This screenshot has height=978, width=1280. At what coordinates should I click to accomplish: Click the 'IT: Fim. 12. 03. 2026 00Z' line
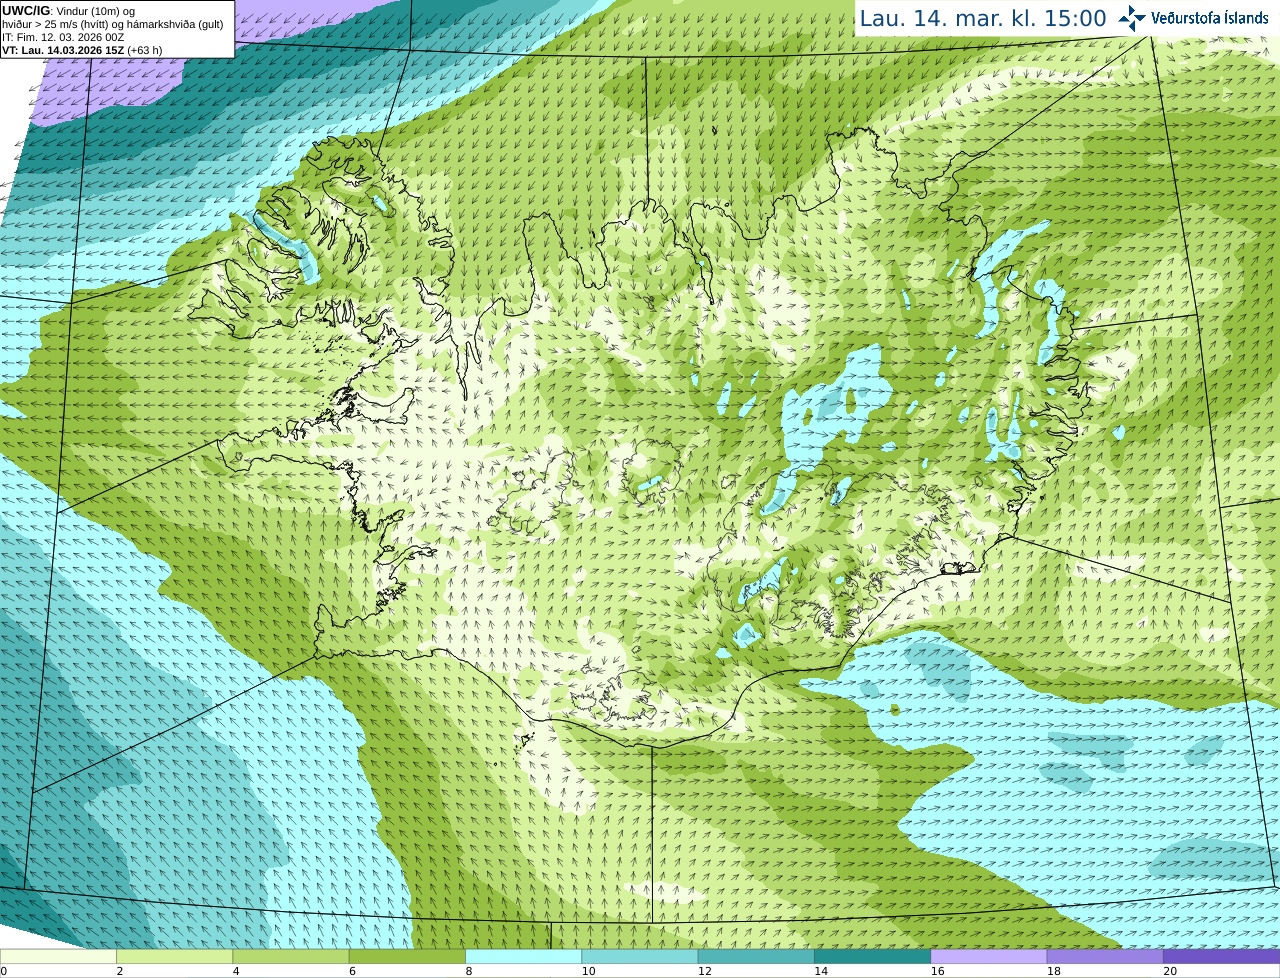63,37
